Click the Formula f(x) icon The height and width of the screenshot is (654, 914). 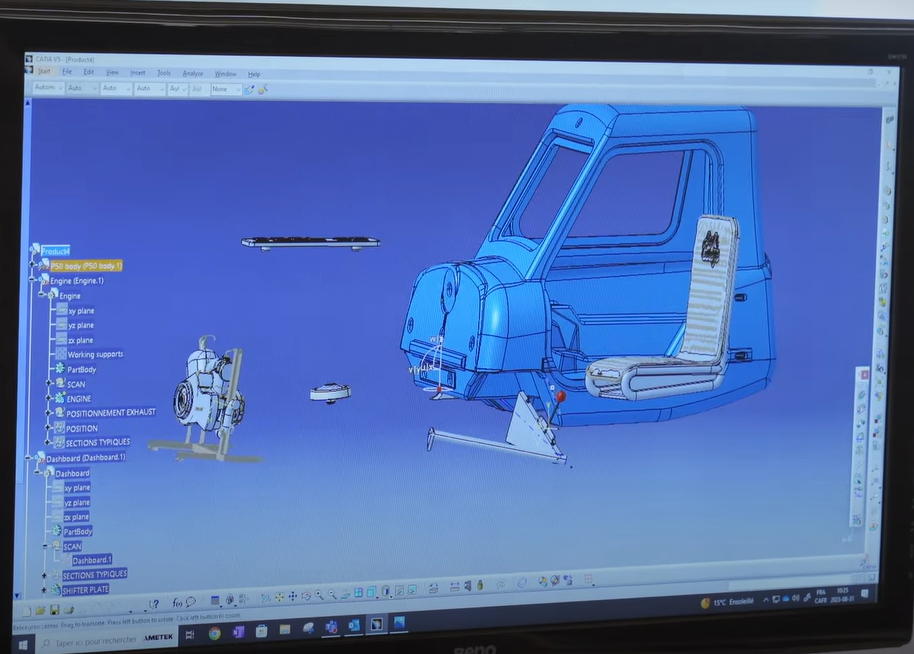coord(177,602)
